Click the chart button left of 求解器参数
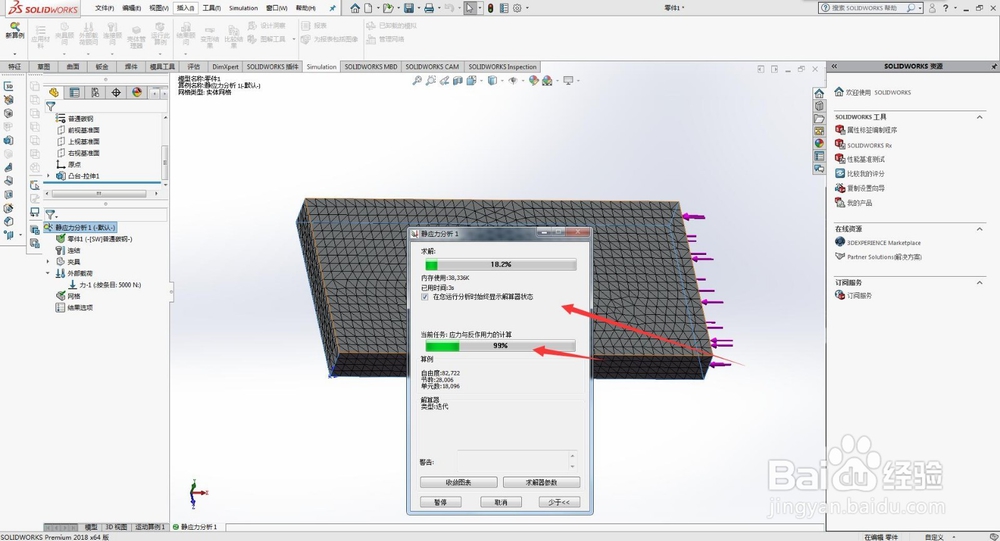1000x541 pixels. [x=459, y=482]
